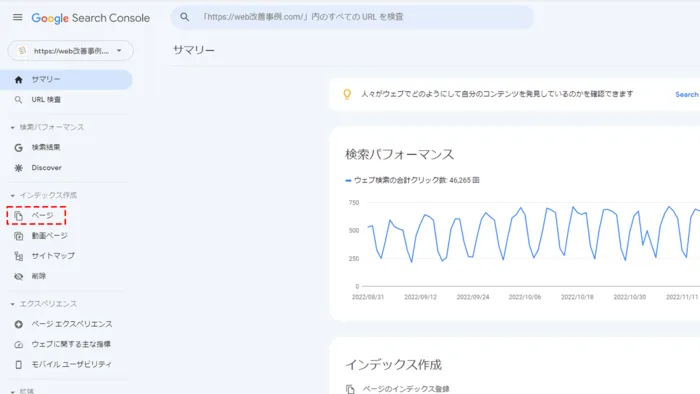This screenshot has width=700, height=394.
Task: Open the property selector dropdown
Action: (x=71, y=50)
